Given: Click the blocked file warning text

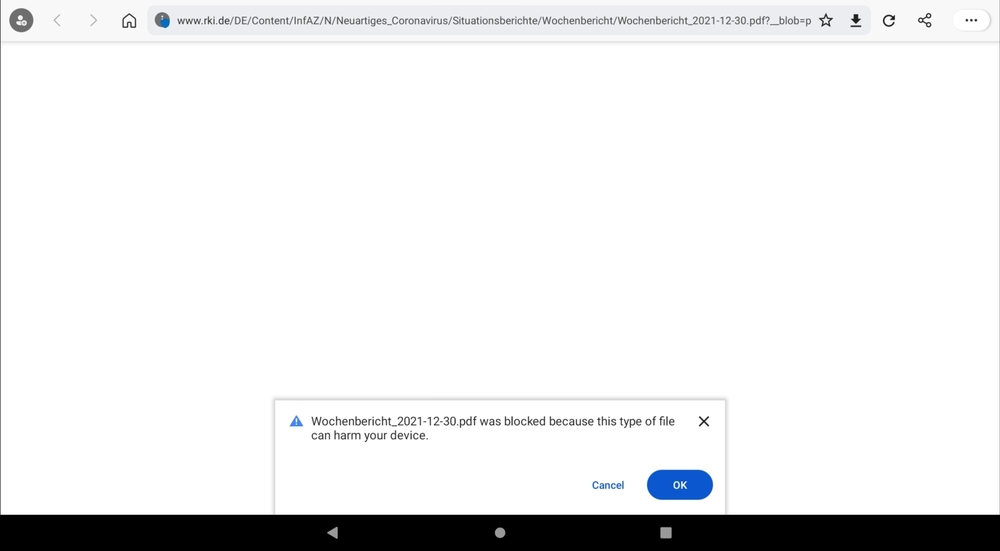Looking at the screenshot, I should click(493, 429).
